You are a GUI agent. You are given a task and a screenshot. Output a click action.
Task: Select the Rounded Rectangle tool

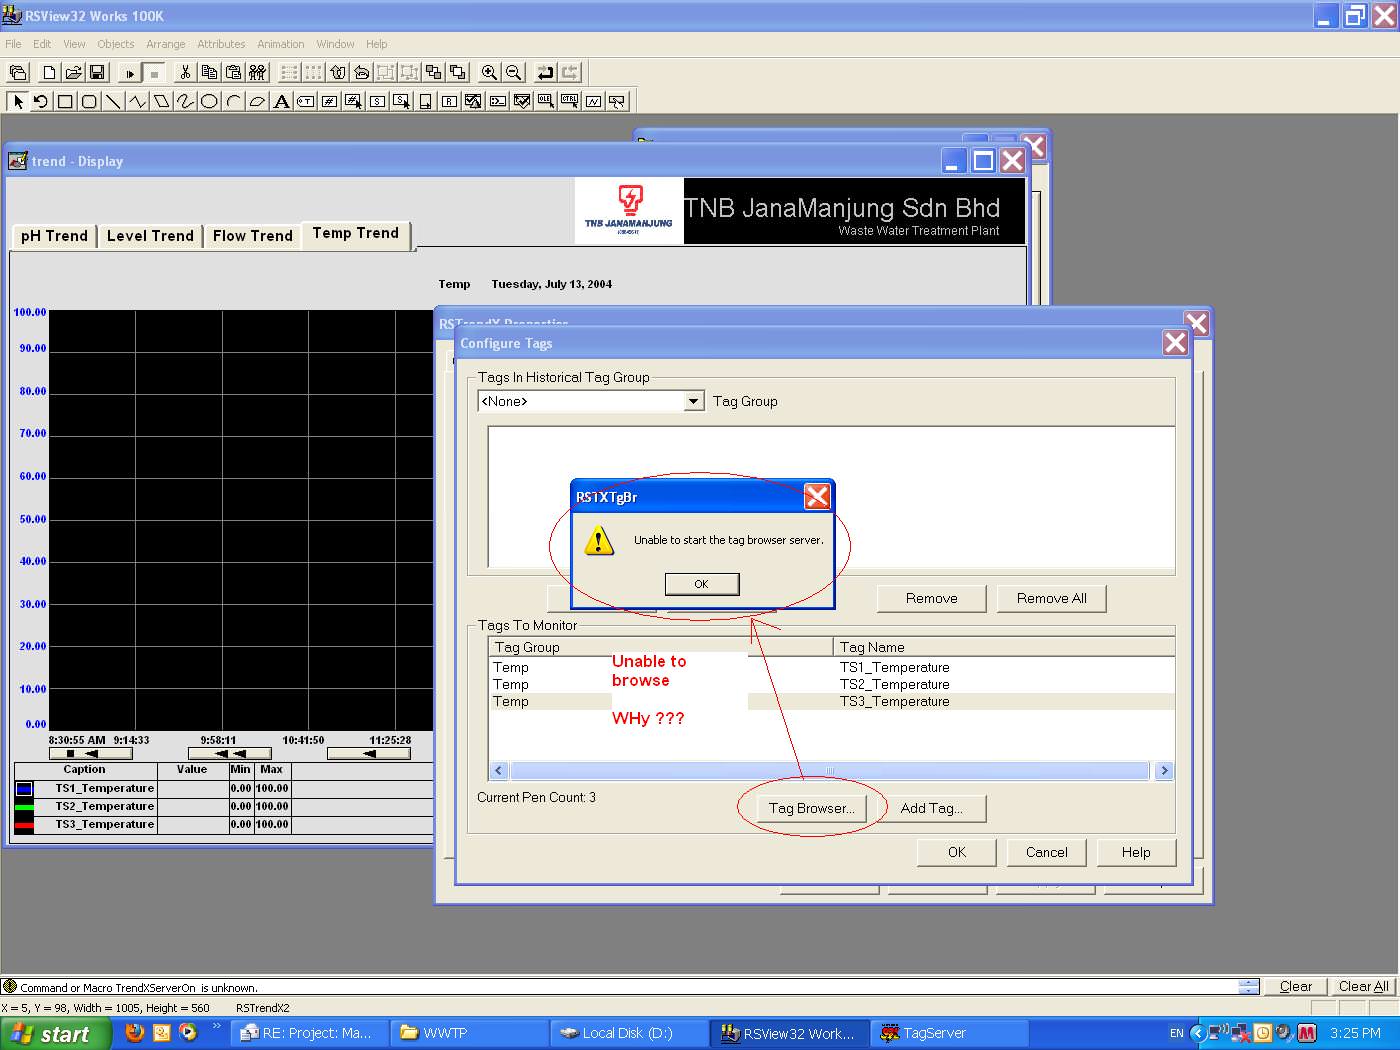[89, 101]
